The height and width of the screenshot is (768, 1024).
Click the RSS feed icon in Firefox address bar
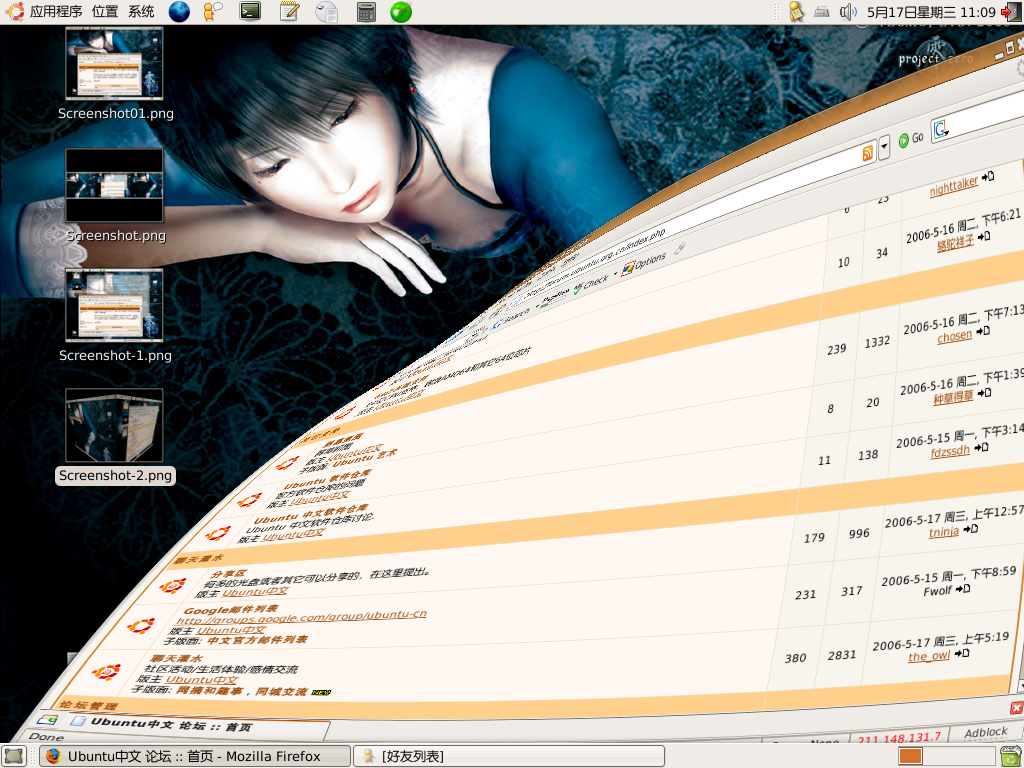[867, 154]
